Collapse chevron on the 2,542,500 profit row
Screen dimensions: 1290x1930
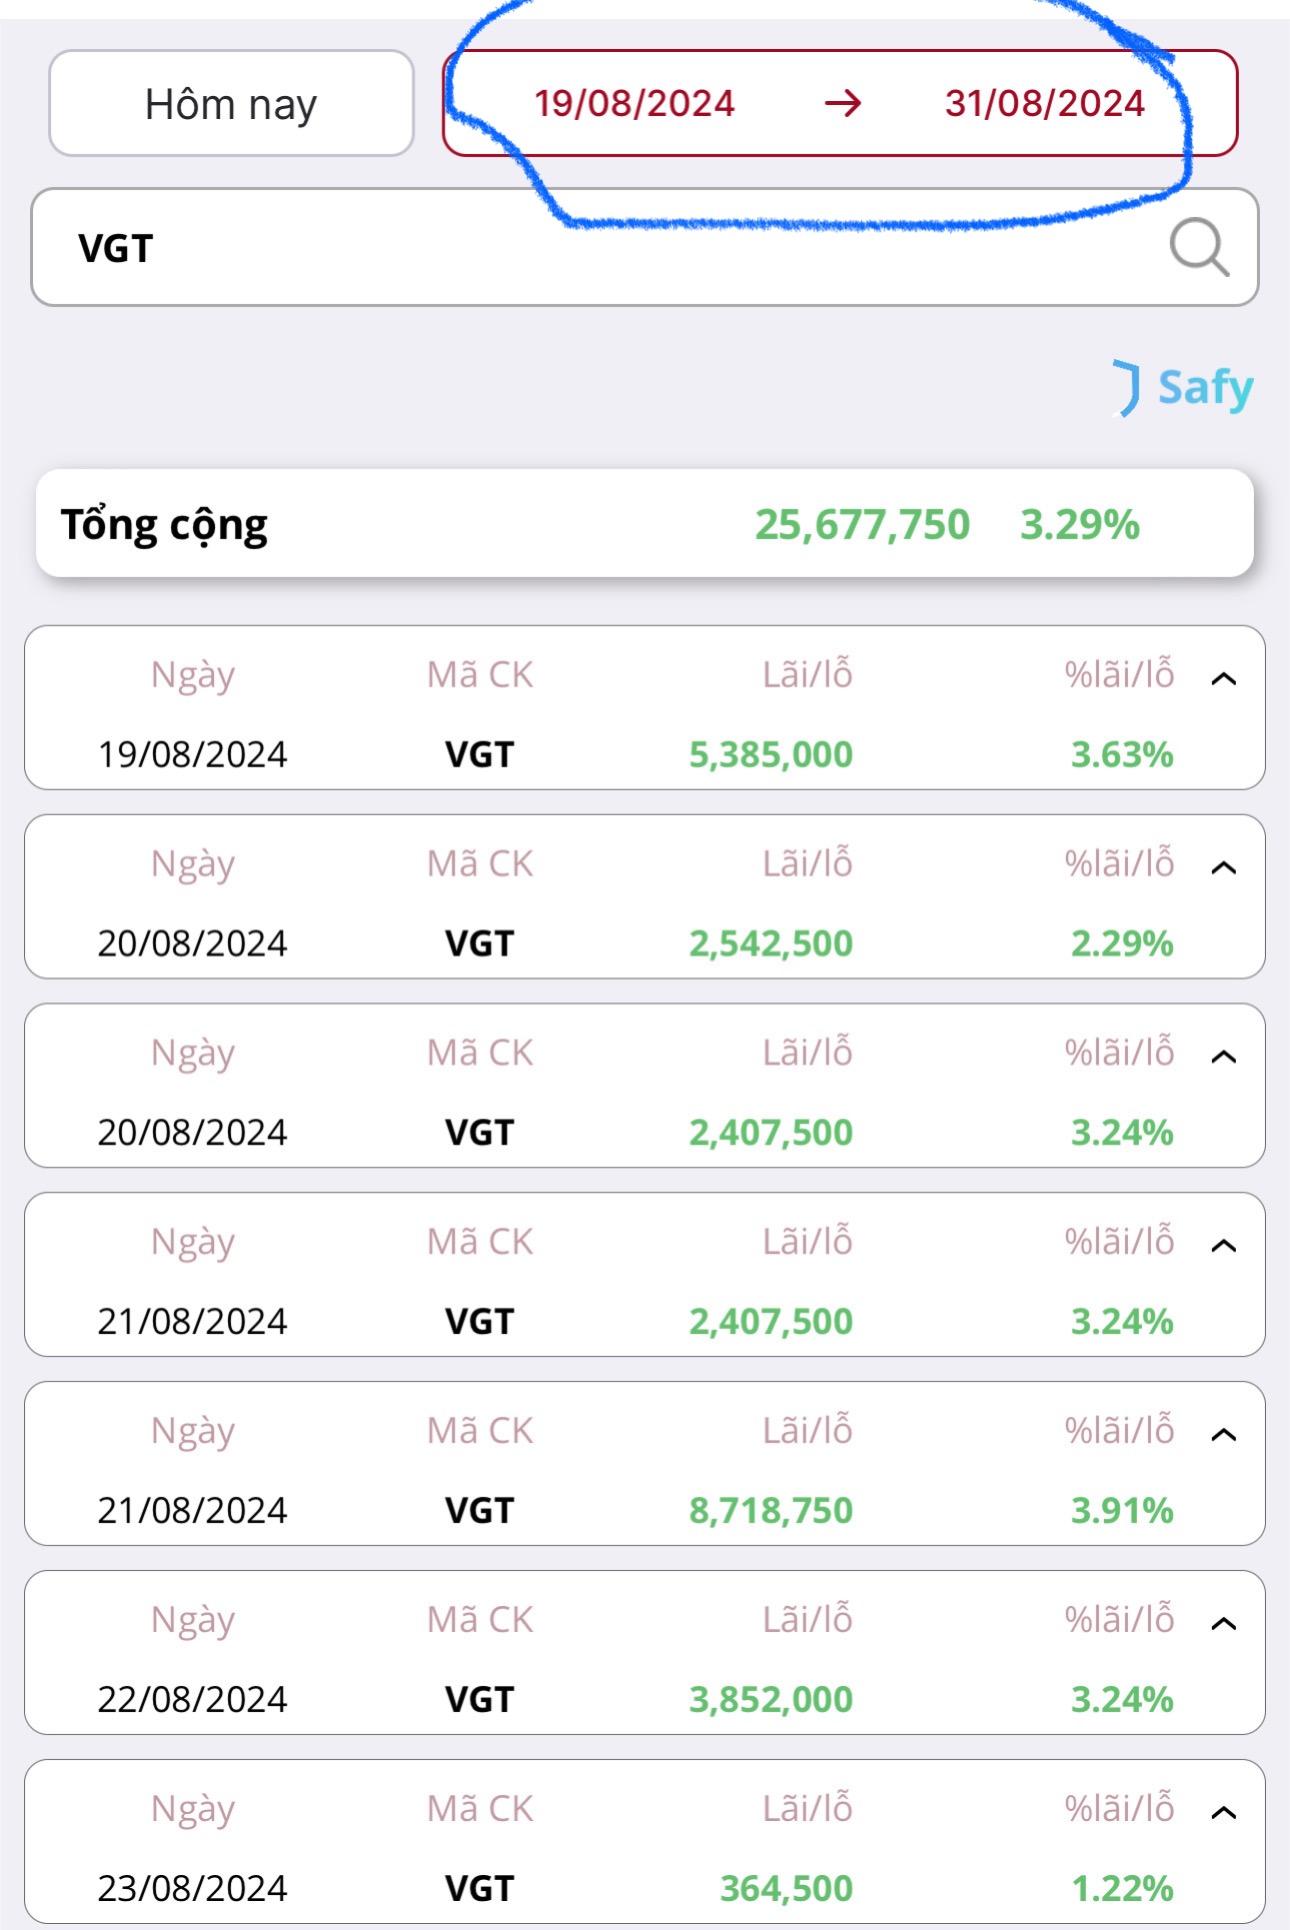pos(1223,868)
